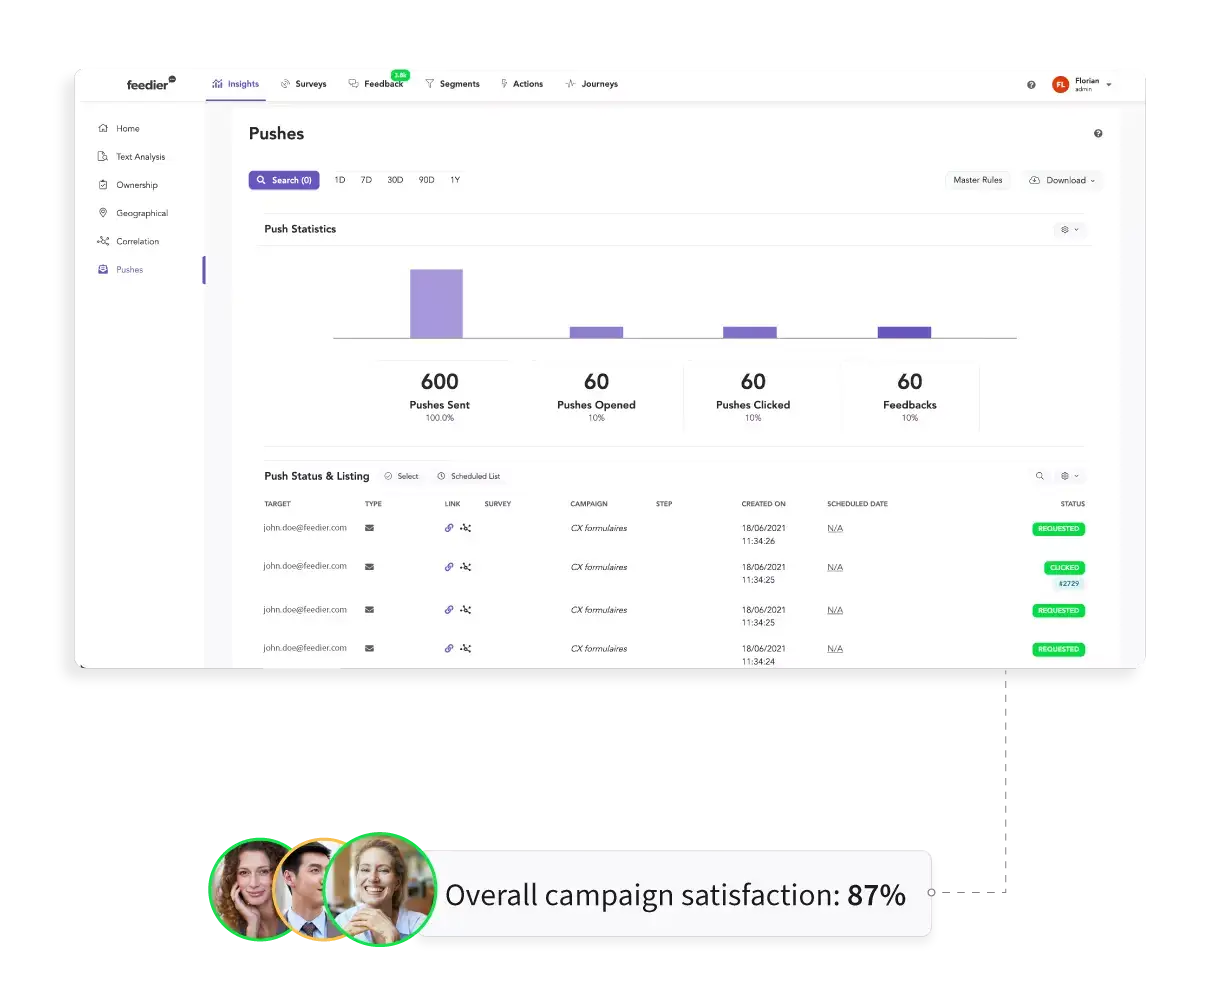Open Push Status listing settings gear dropdown

[1070, 476]
